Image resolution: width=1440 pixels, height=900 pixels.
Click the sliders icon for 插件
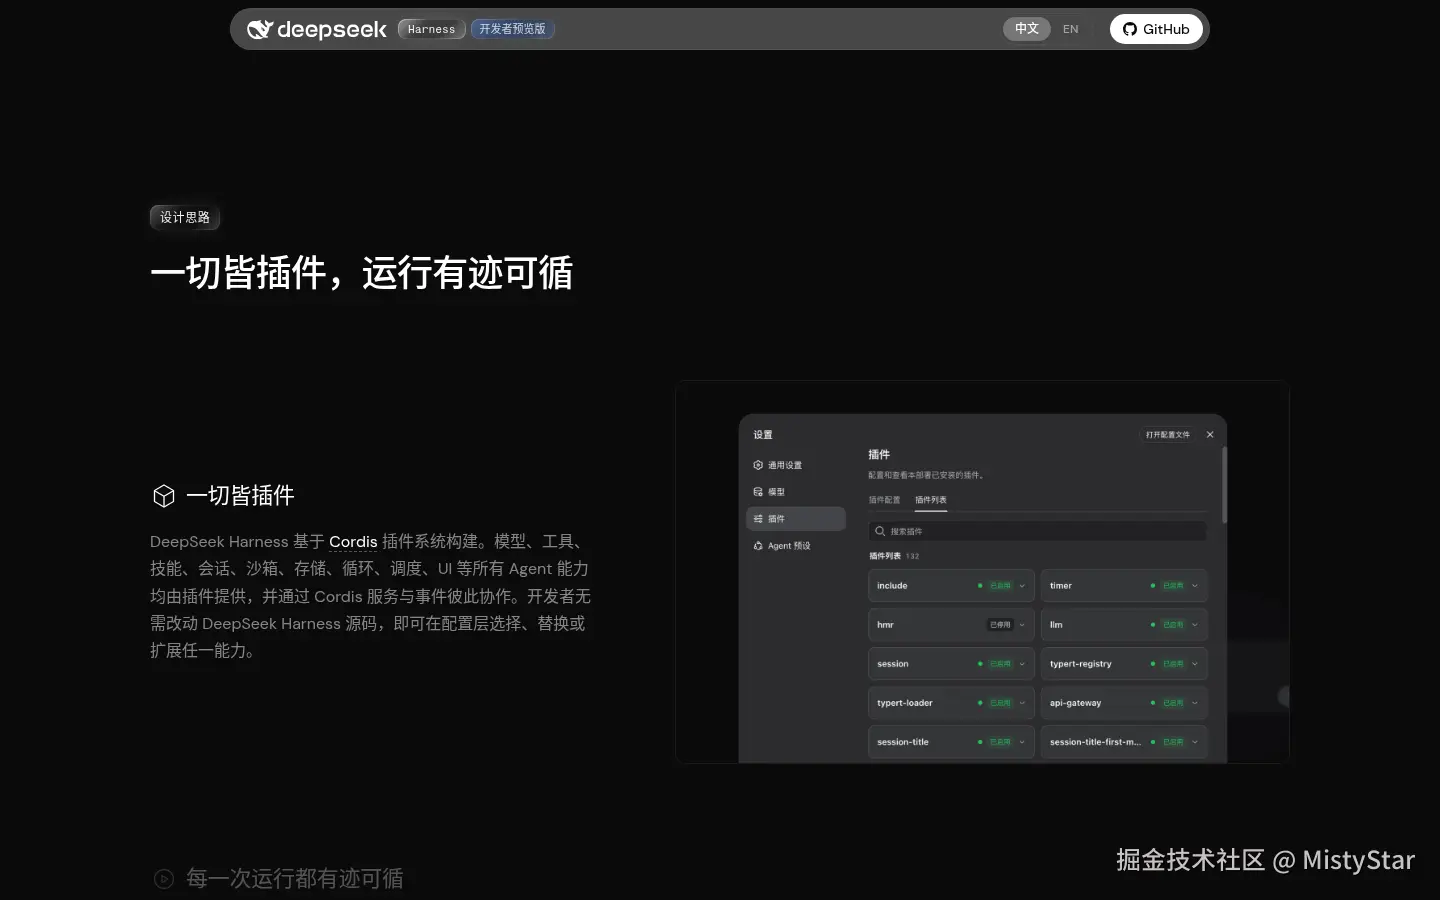coord(758,519)
